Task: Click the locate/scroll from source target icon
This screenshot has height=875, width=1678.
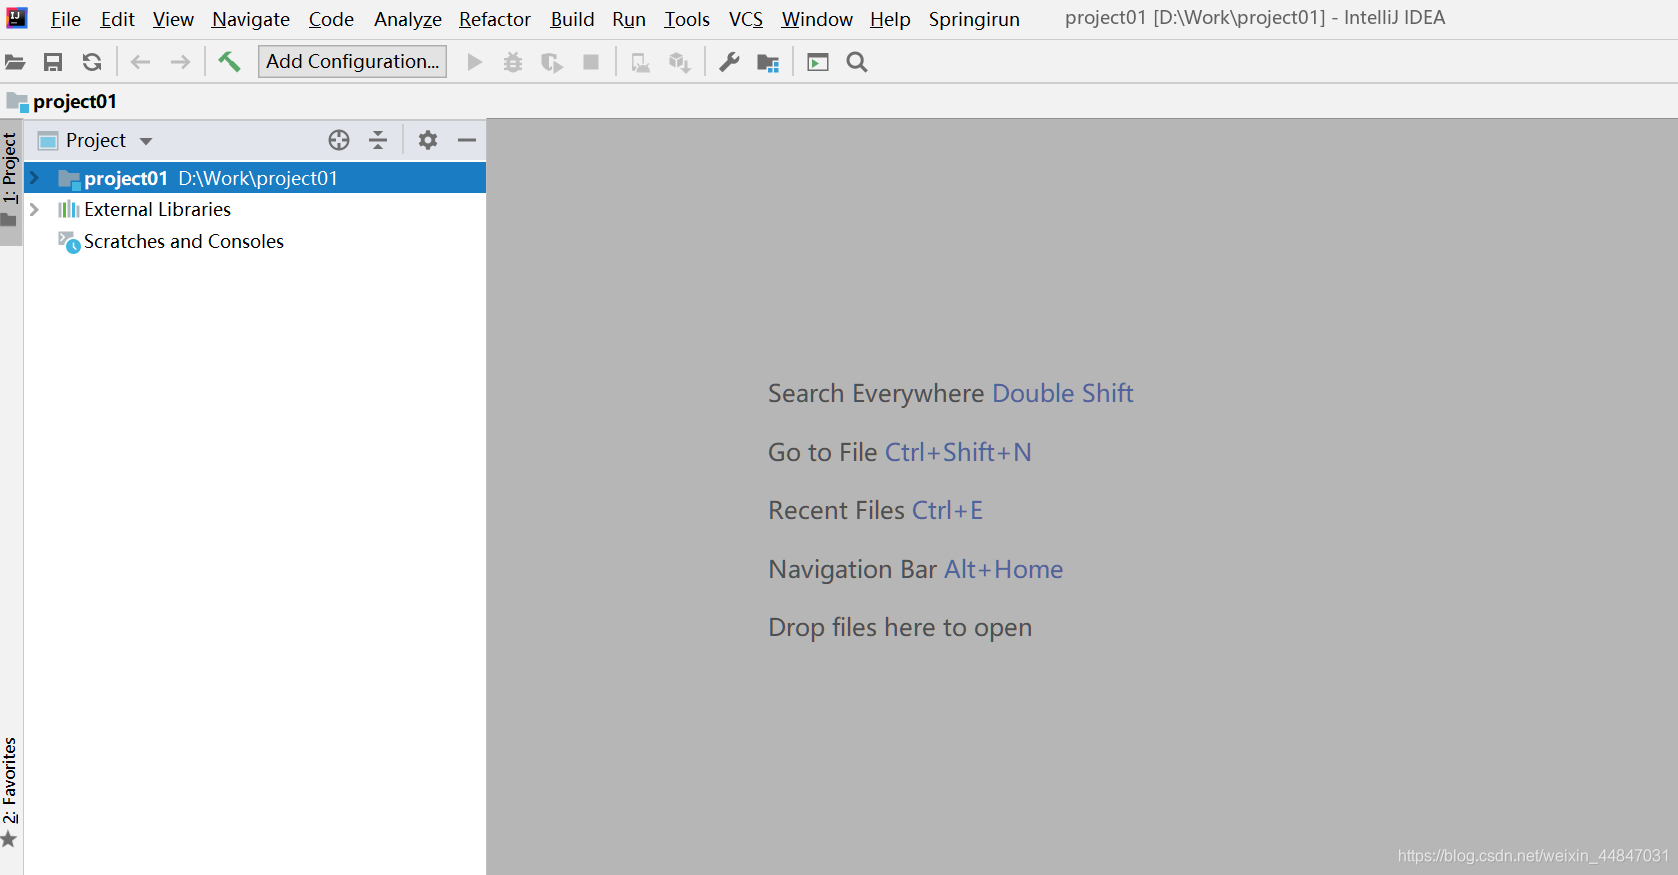Action: tap(339, 140)
